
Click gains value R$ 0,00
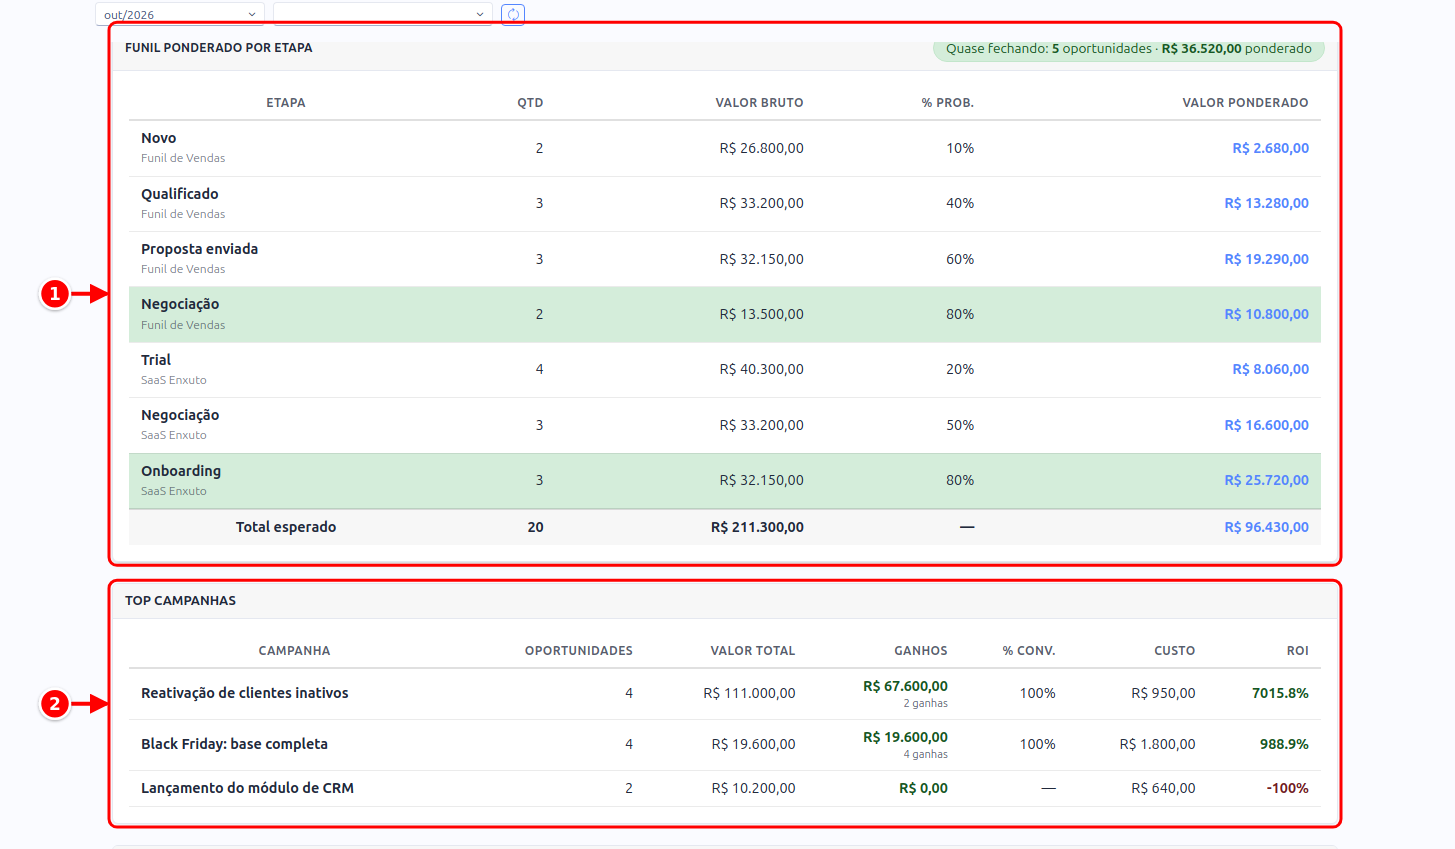pyautogui.click(x=923, y=788)
